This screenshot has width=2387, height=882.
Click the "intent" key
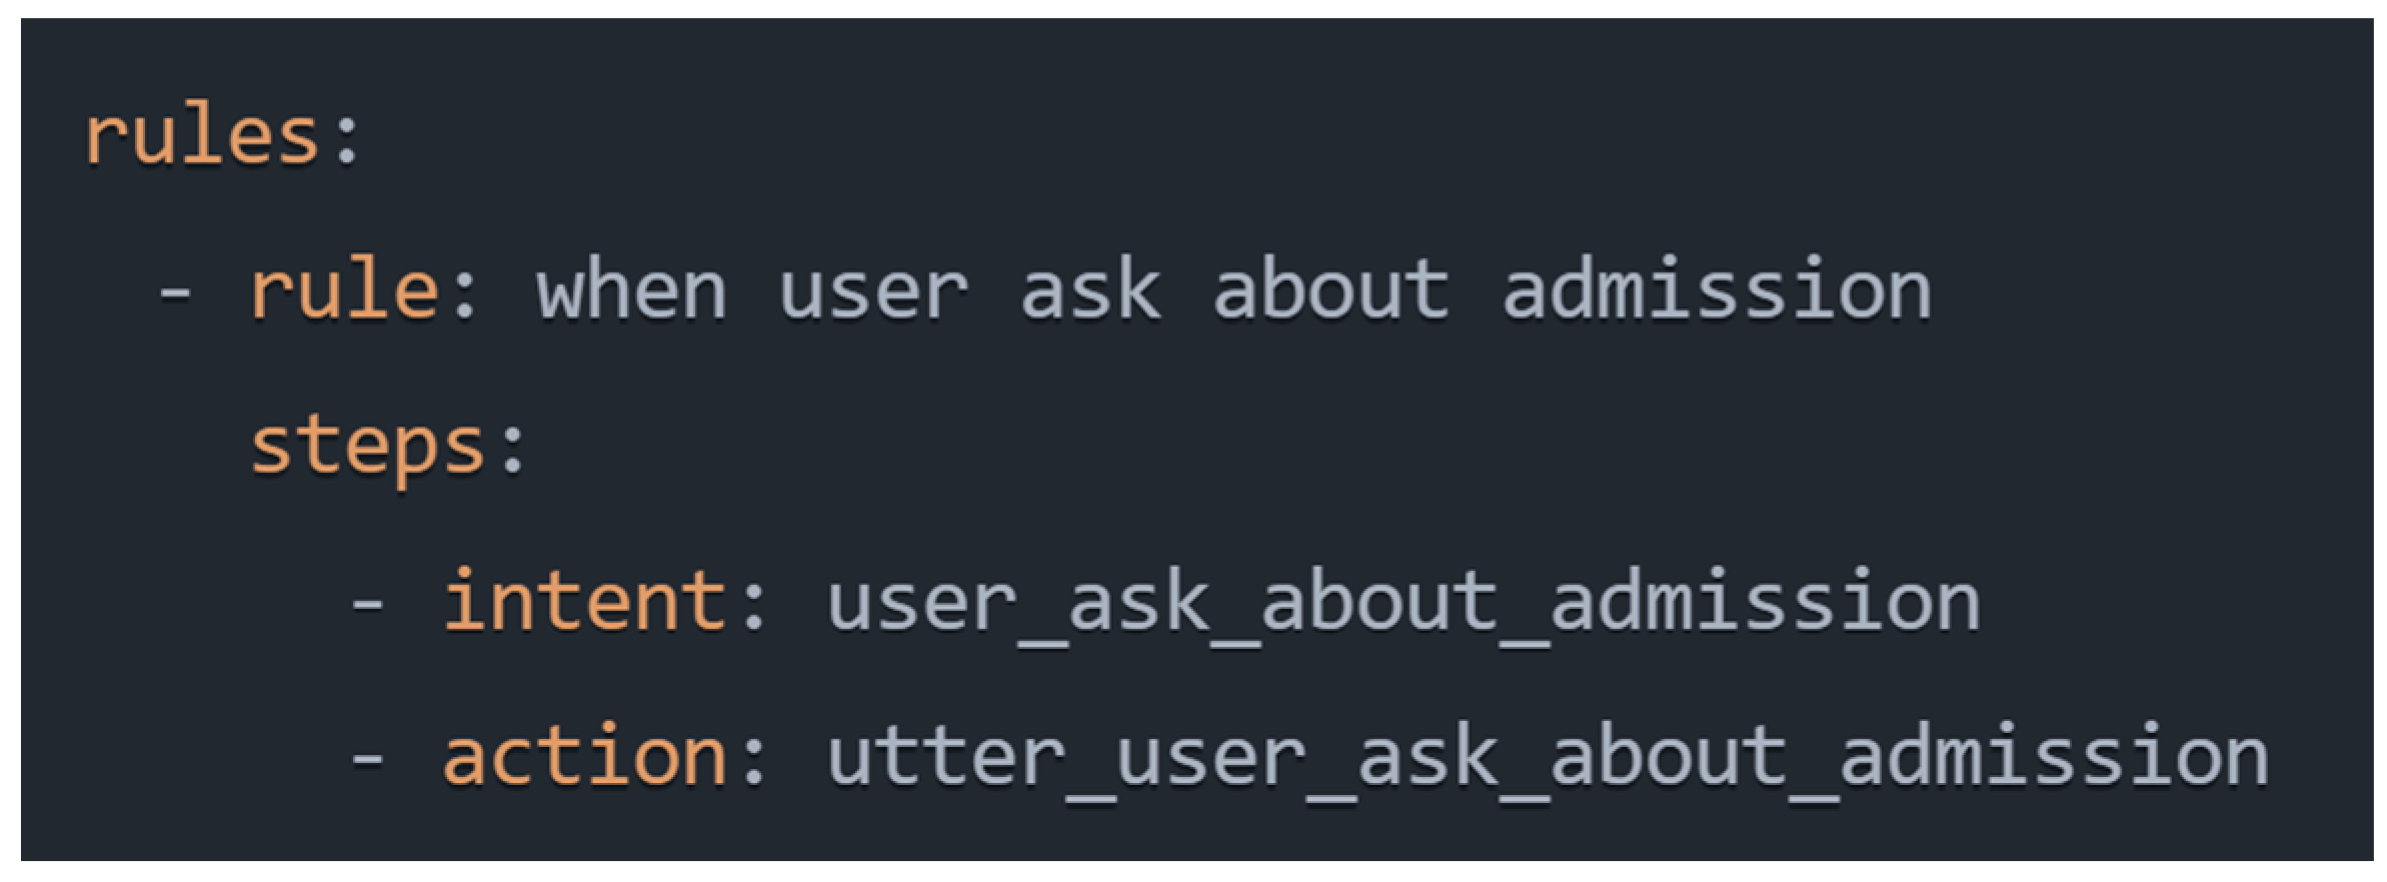click(584, 602)
